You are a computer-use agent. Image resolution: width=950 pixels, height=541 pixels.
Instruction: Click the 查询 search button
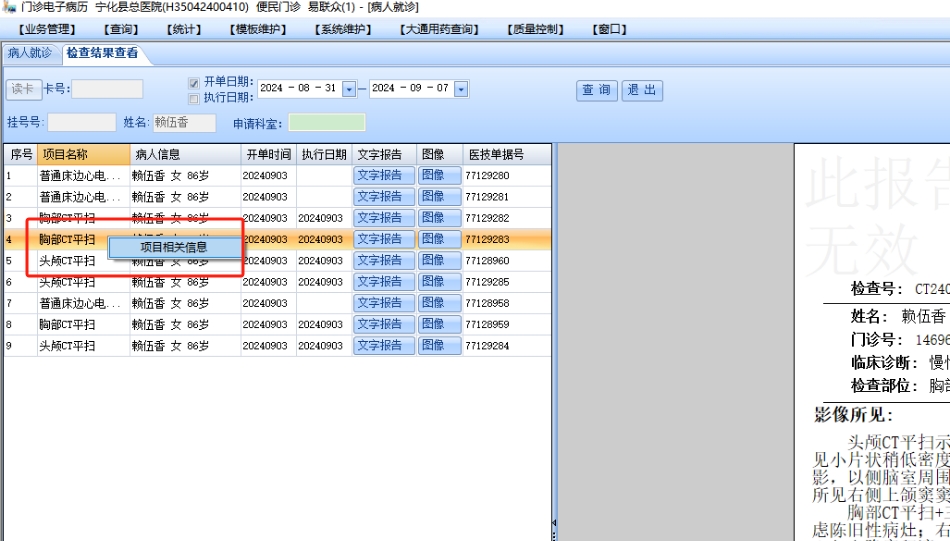pyautogui.click(x=597, y=90)
